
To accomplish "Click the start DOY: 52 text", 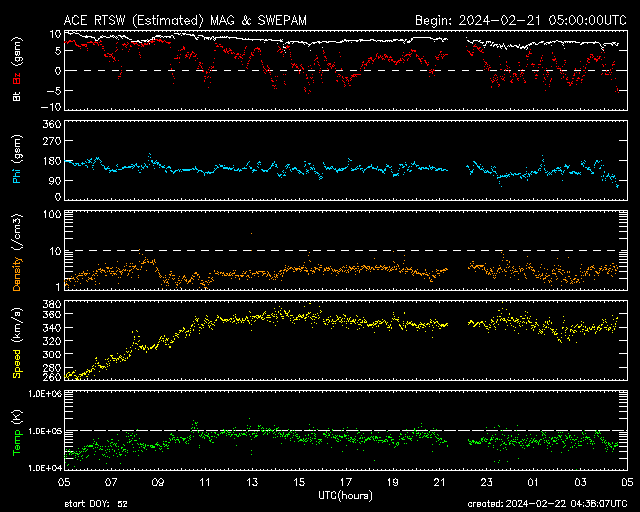I will pos(98,504).
